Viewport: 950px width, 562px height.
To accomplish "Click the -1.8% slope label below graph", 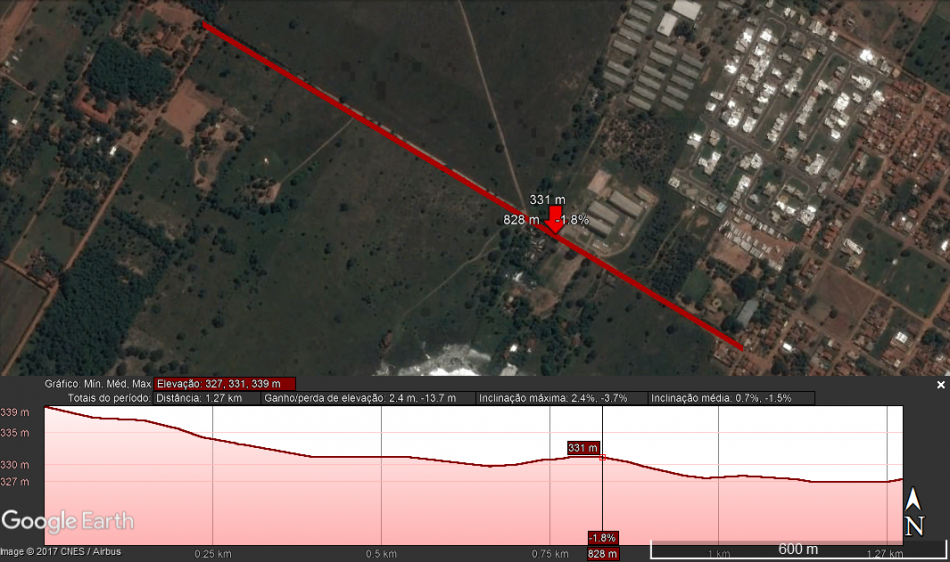I will coord(603,538).
